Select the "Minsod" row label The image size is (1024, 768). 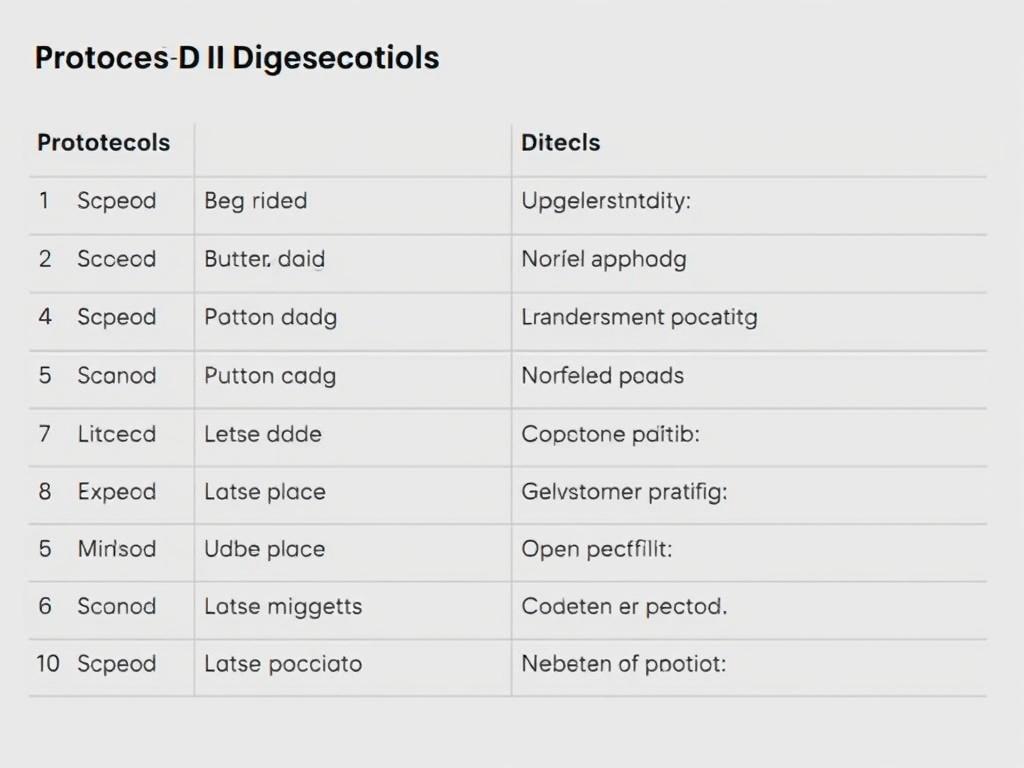[x=116, y=549]
